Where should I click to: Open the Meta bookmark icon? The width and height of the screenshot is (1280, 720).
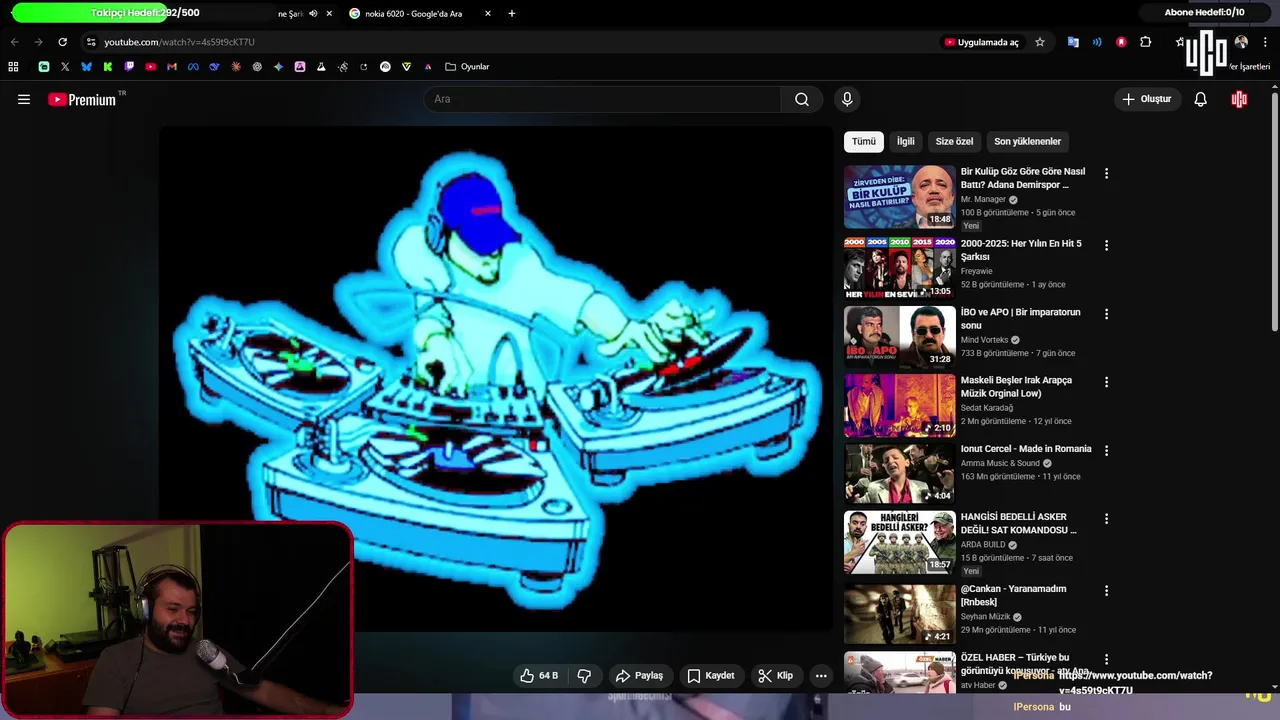[x=193, y=67]
